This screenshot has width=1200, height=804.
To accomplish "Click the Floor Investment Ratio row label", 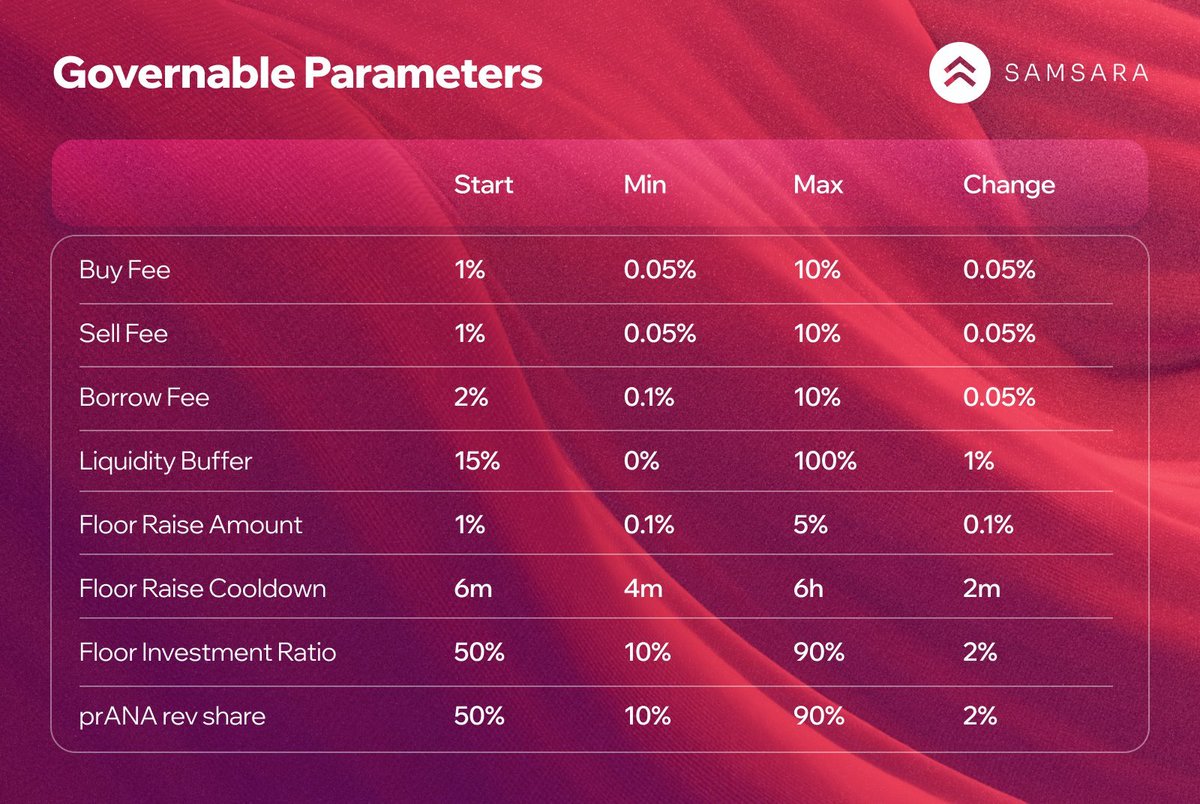I will pos(207,652).
